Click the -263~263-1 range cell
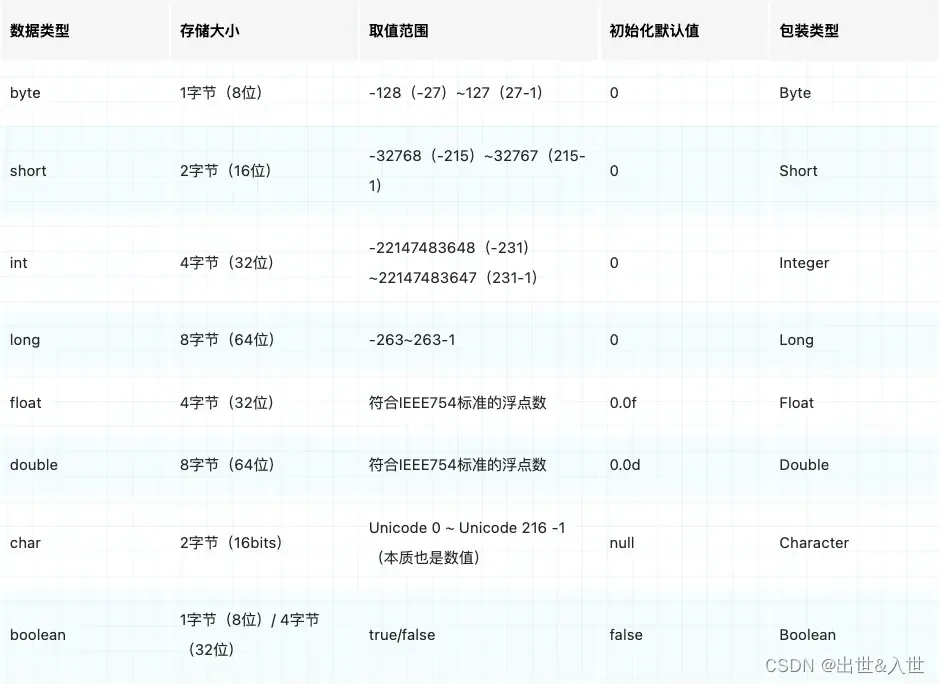 [x=412, y=340]
